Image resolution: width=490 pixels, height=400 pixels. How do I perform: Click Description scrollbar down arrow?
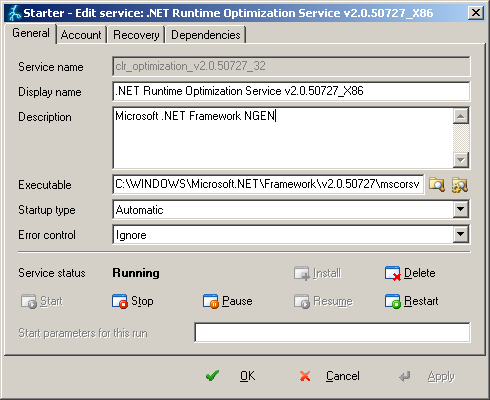click(461, 160)
